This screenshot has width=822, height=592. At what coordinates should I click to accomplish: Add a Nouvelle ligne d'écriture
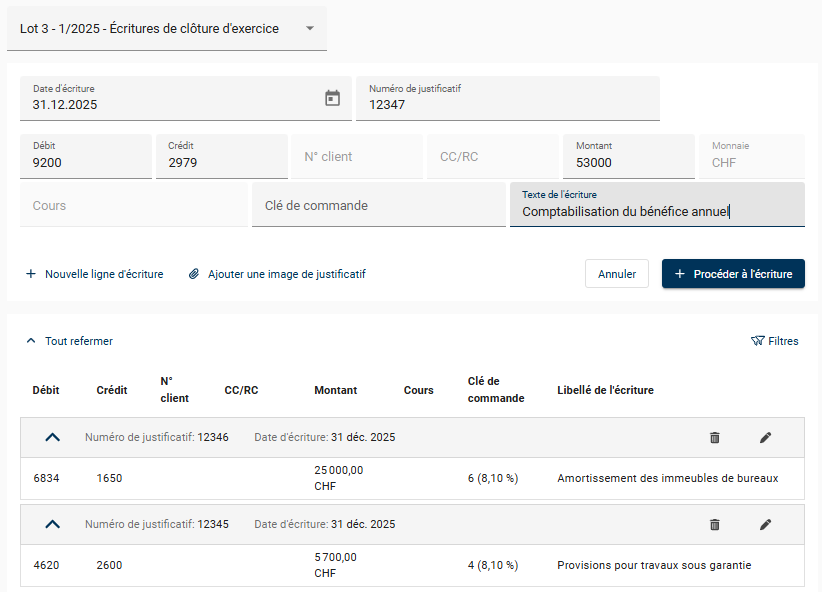point(94,274)
